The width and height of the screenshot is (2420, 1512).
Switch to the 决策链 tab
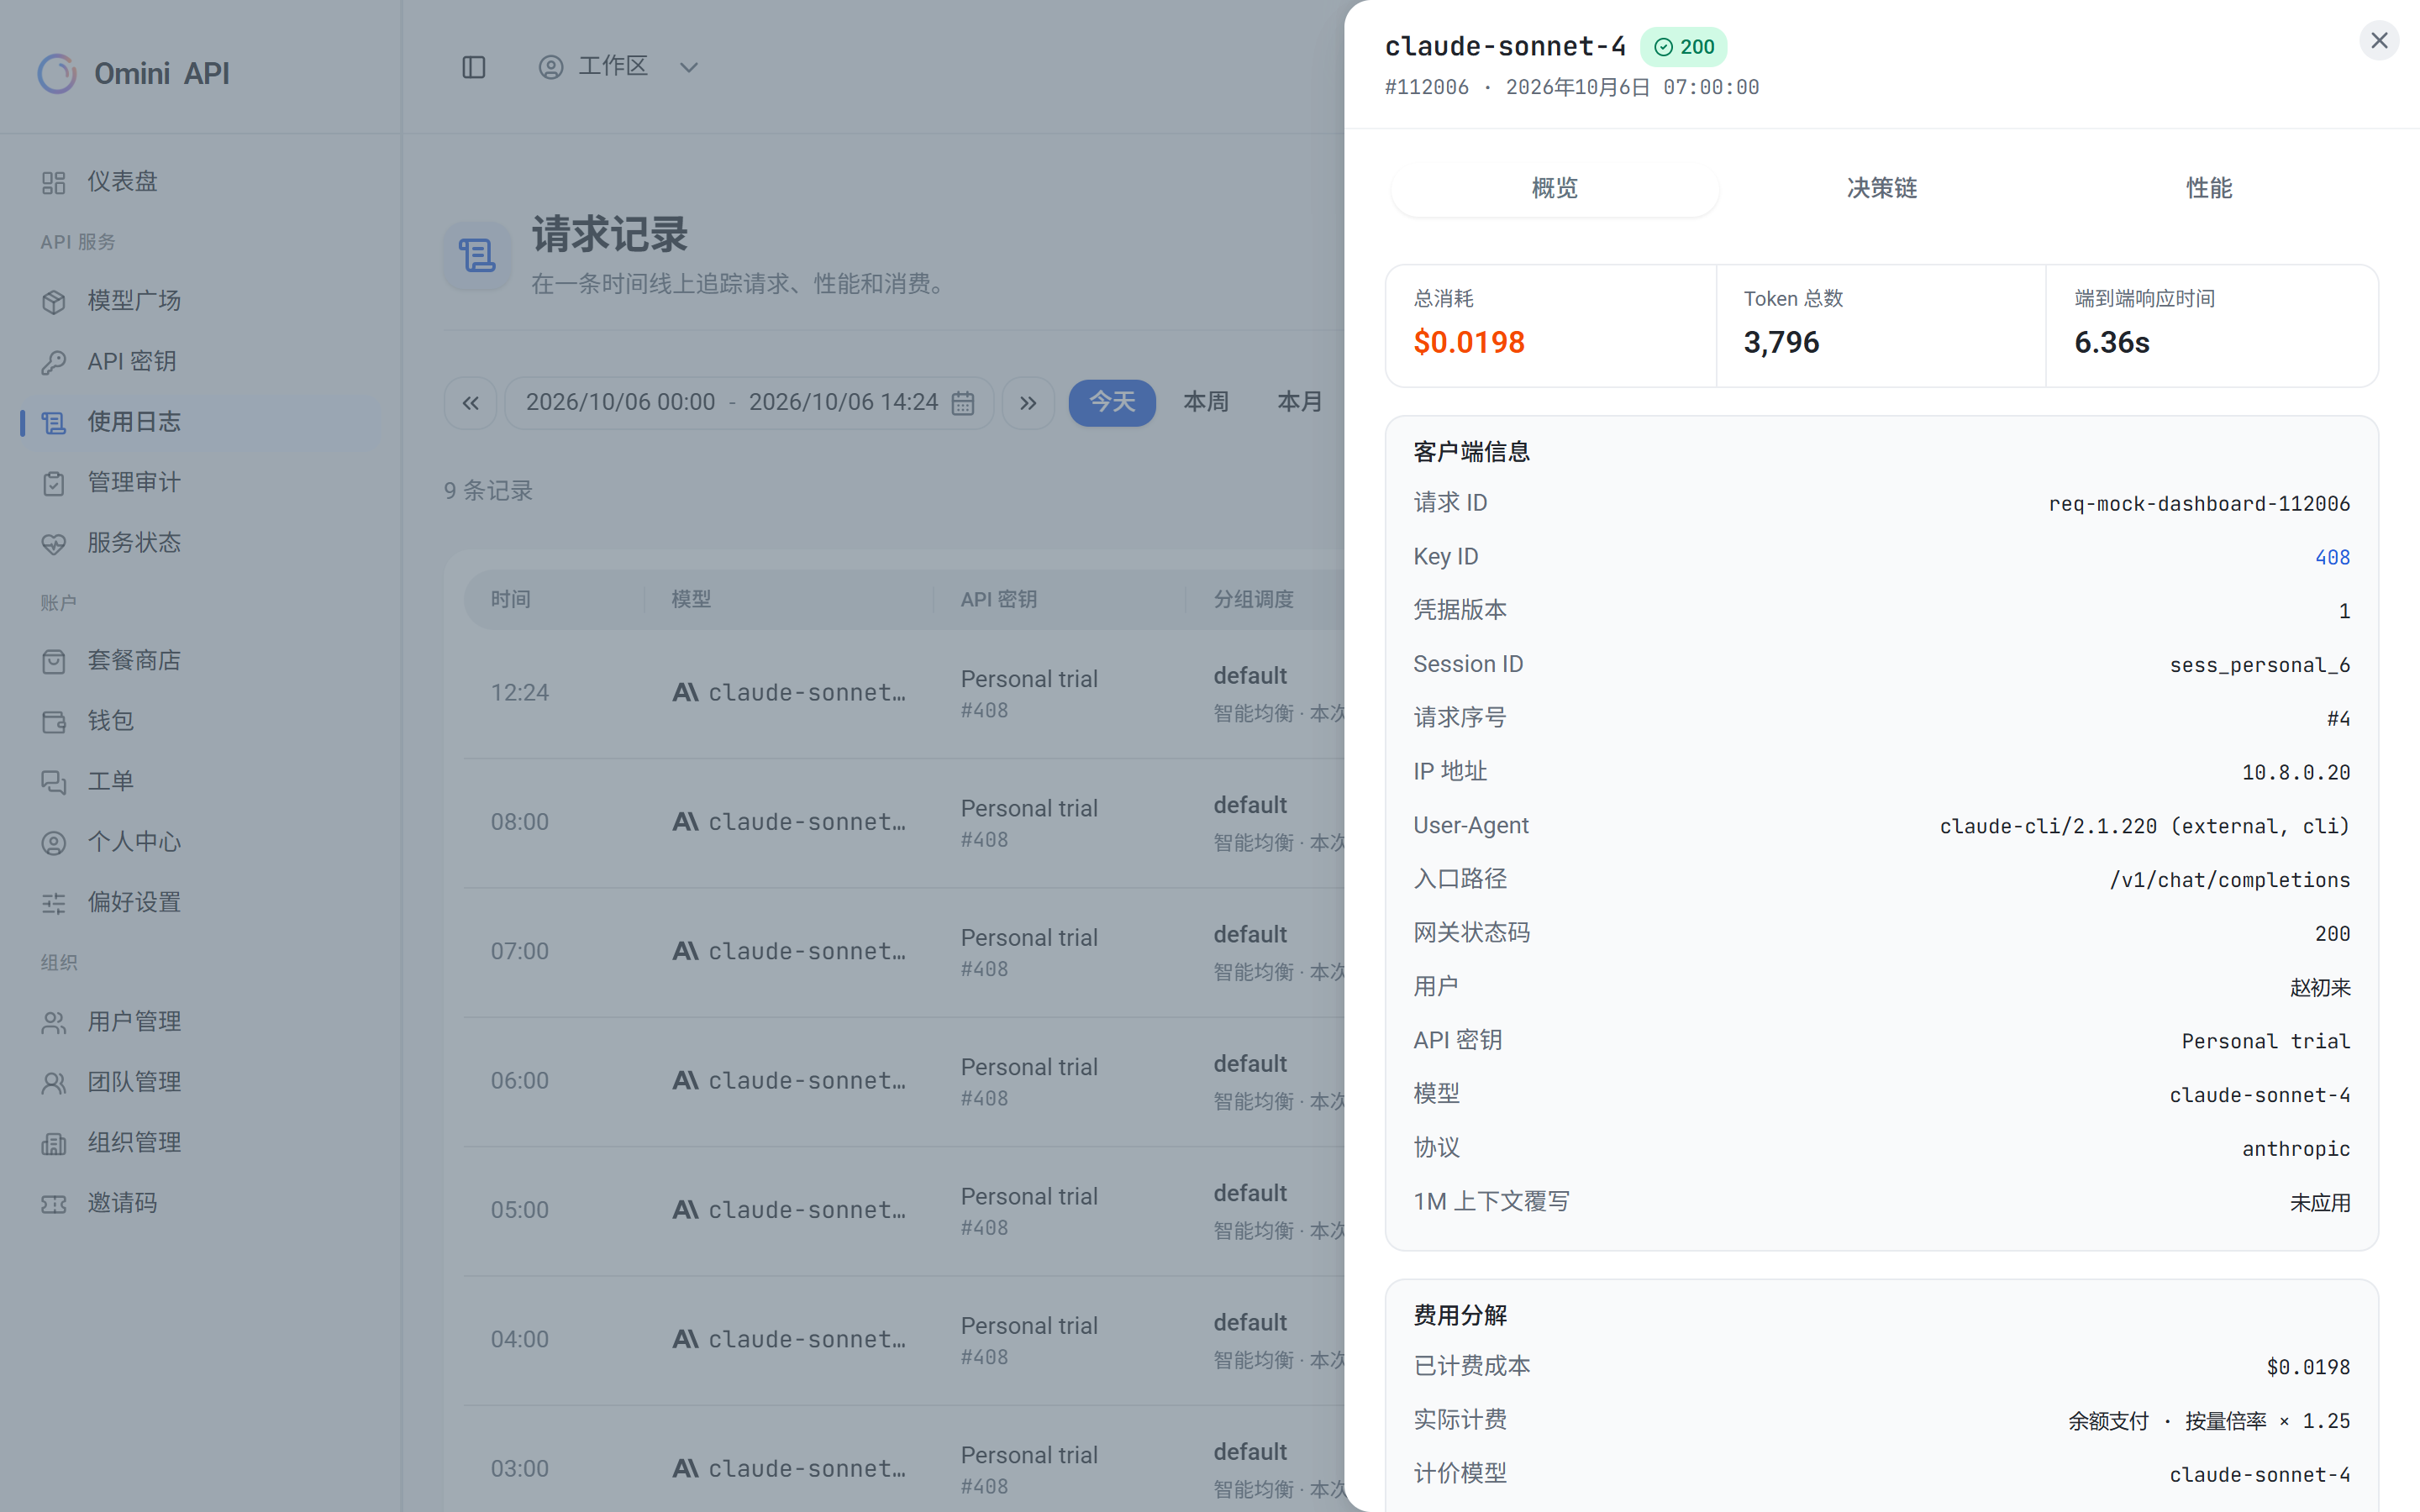click(x=1881, y=188)
